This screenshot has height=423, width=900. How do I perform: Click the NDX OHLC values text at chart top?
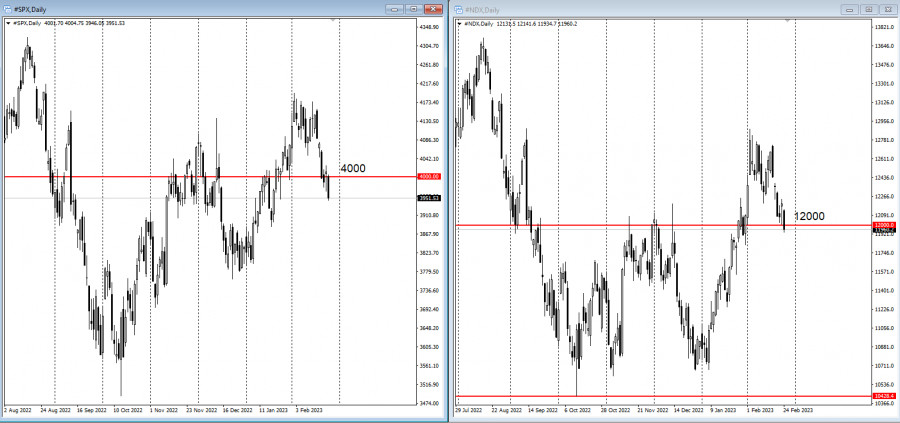point(536,24)
